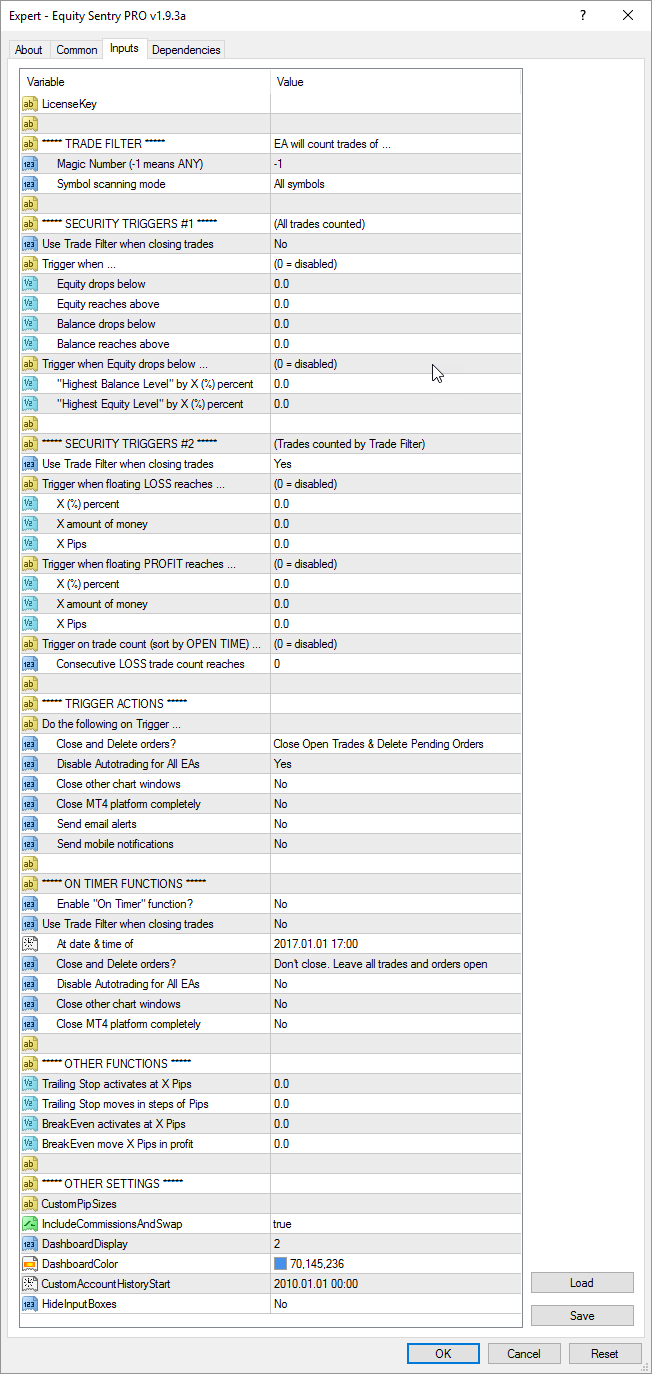Click the icon beside Send email alerts
Image resolution: width=652 pixels, height=1374 pixels.
(29, 824)
